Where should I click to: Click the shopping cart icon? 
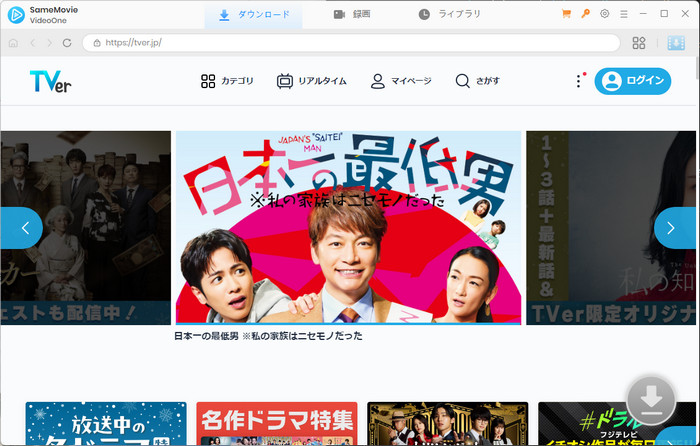566,14
